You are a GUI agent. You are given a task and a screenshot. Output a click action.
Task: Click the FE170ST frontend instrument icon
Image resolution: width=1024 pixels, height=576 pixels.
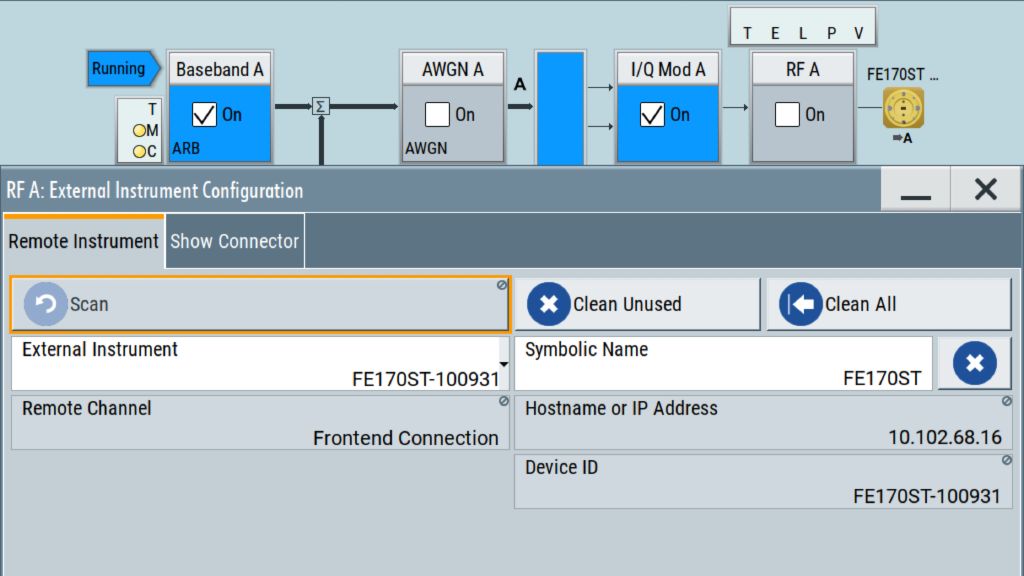(903, 108)
